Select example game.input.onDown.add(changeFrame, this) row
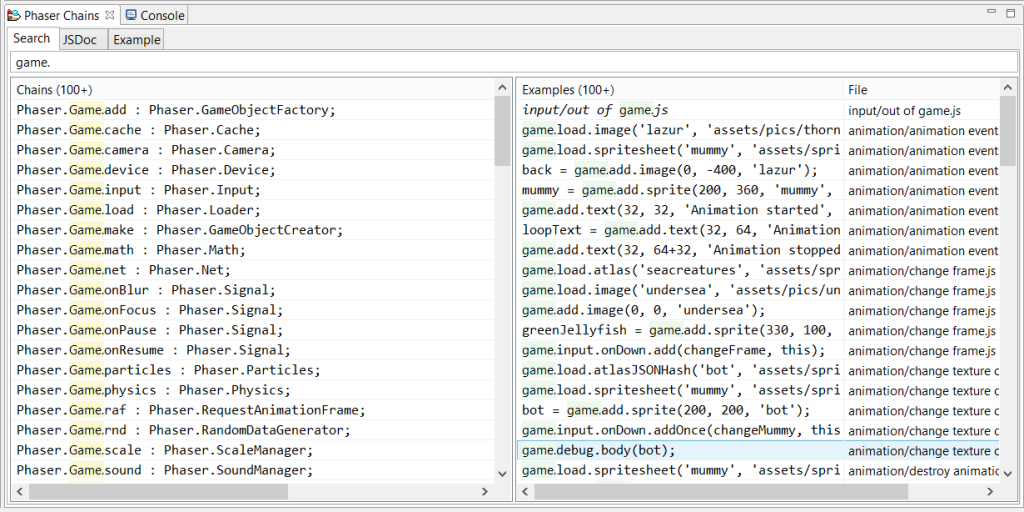This screenshot has height=512, width=1024. coord(758,350)
